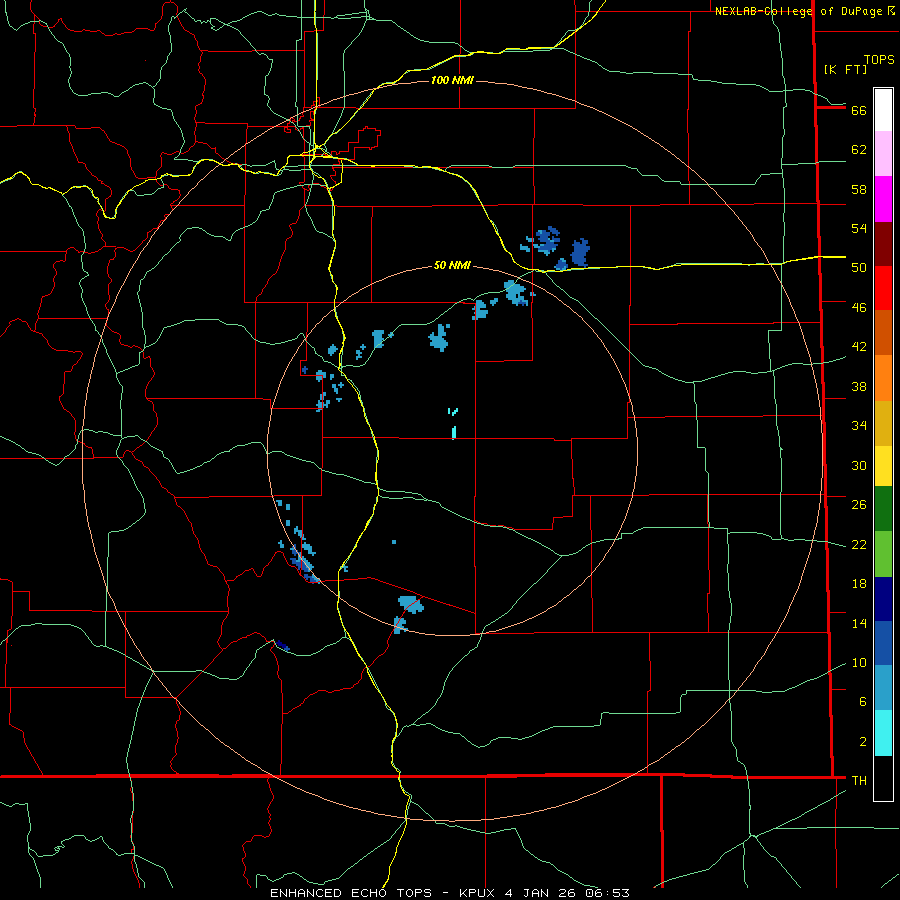Click legend value 34

click(859, 426)
